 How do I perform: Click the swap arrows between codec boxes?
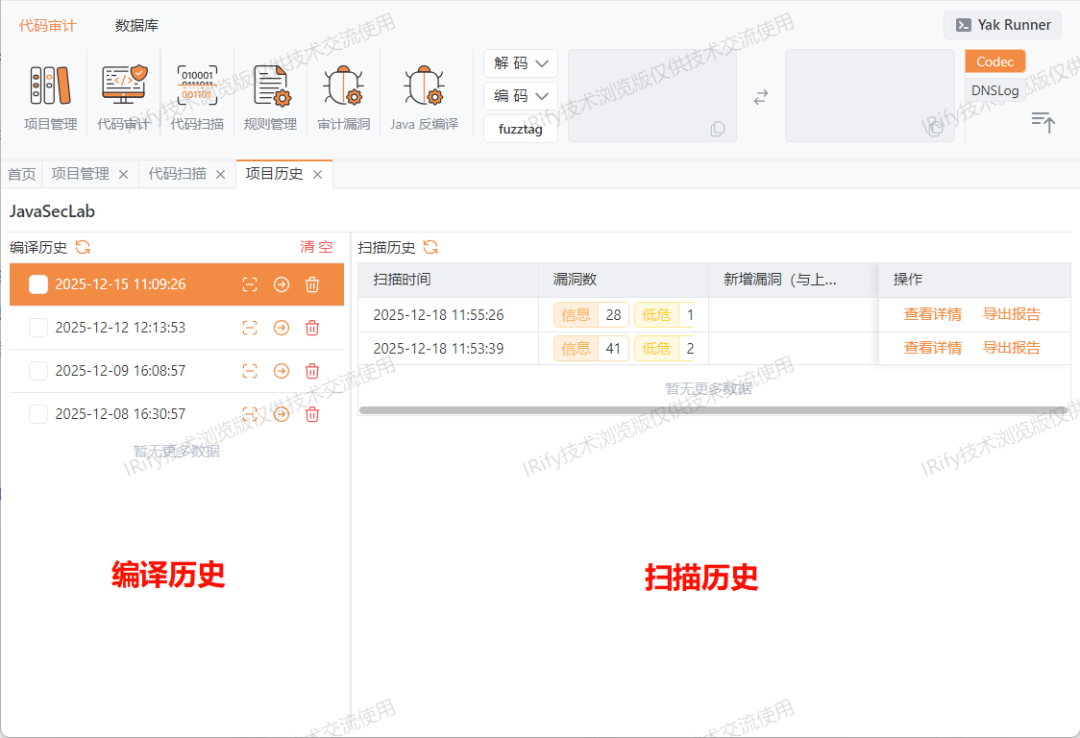click(760, 97)
